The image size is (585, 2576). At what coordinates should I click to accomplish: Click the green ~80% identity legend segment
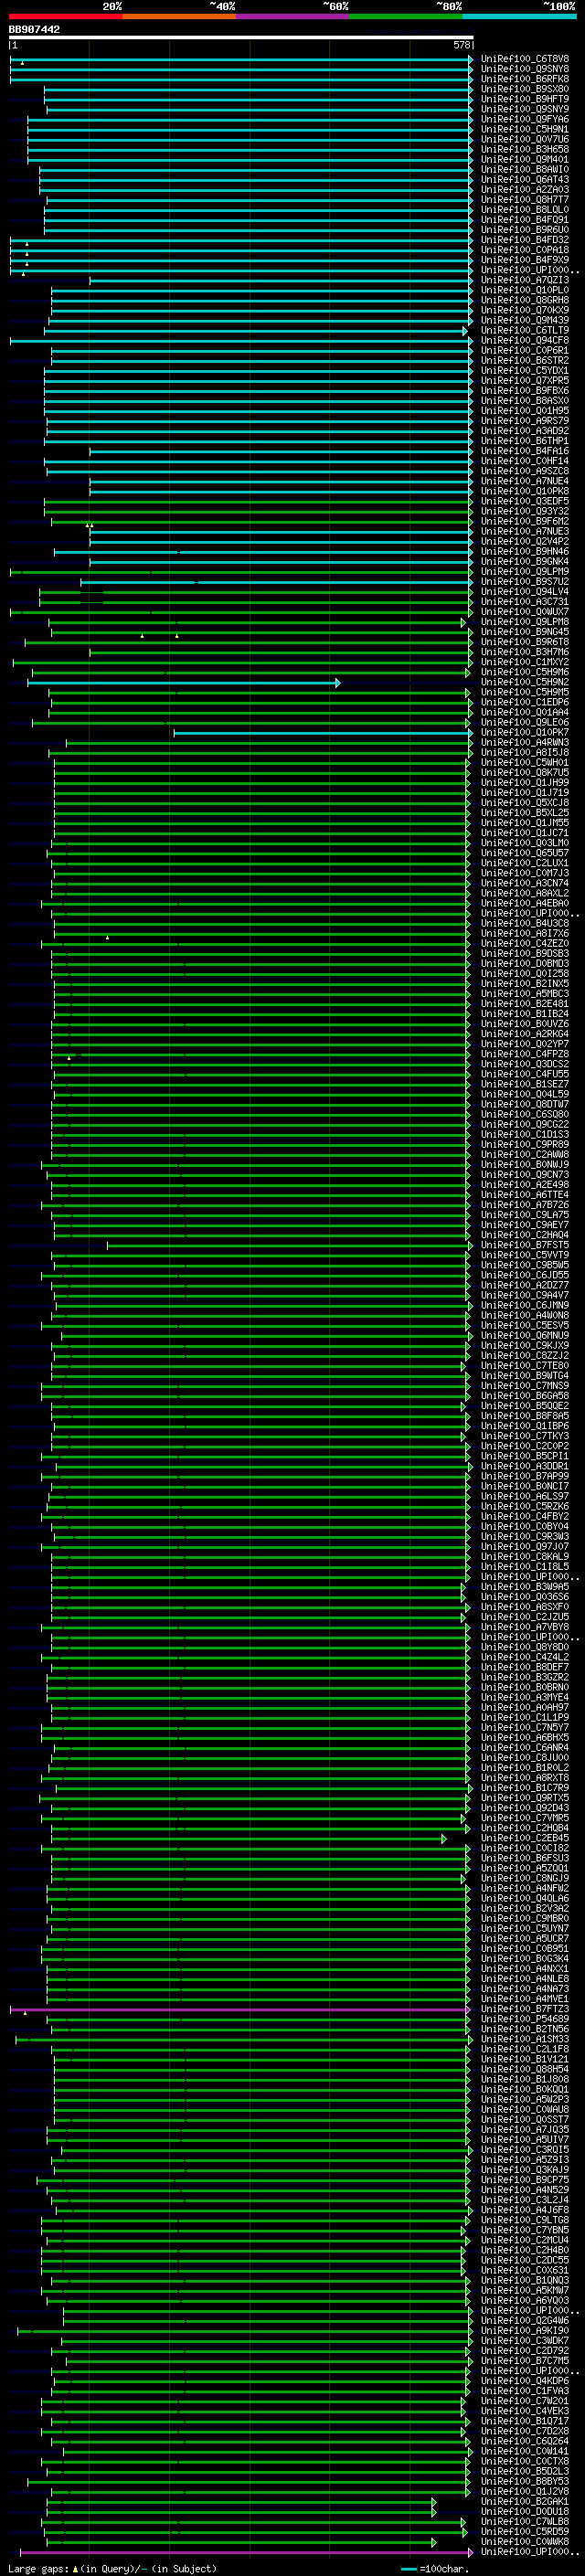[x=406, y=16]
